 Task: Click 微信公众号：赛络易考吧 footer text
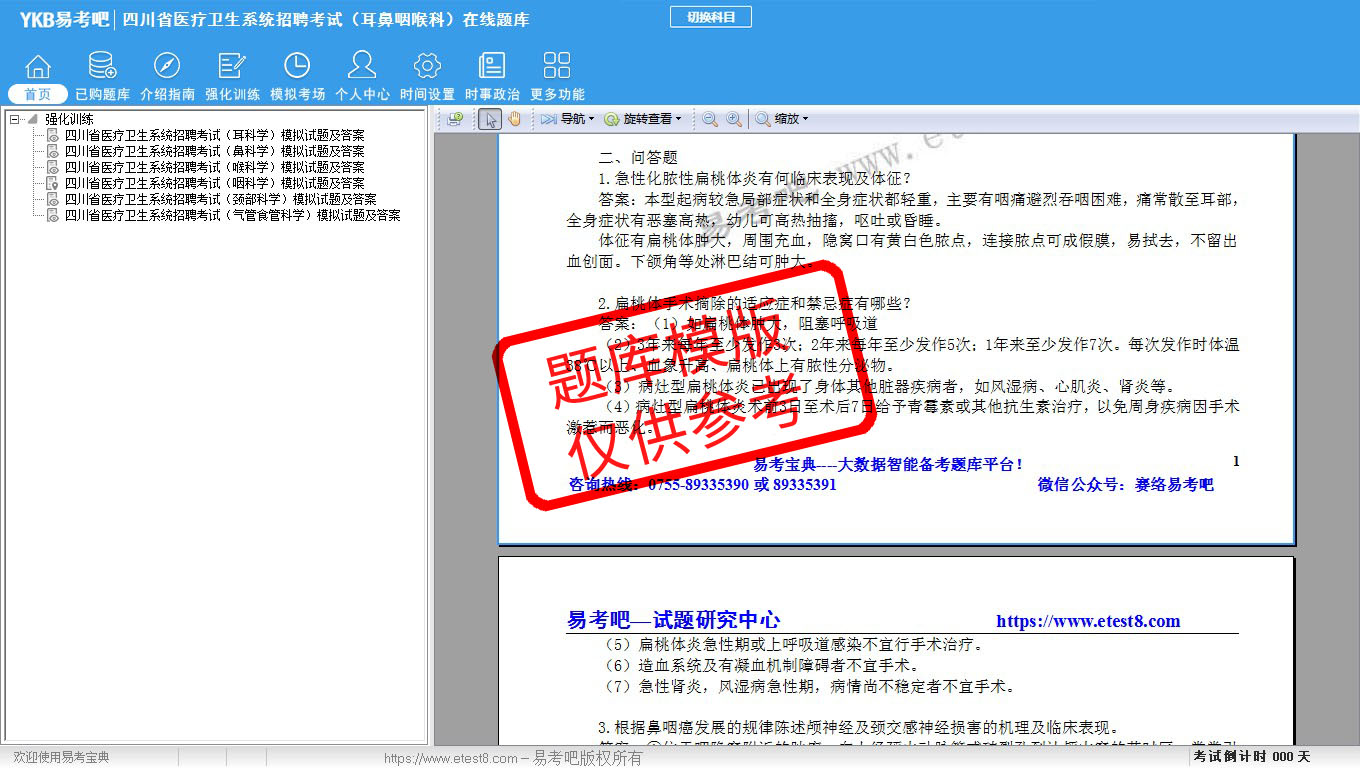(x=1126, y=485)
